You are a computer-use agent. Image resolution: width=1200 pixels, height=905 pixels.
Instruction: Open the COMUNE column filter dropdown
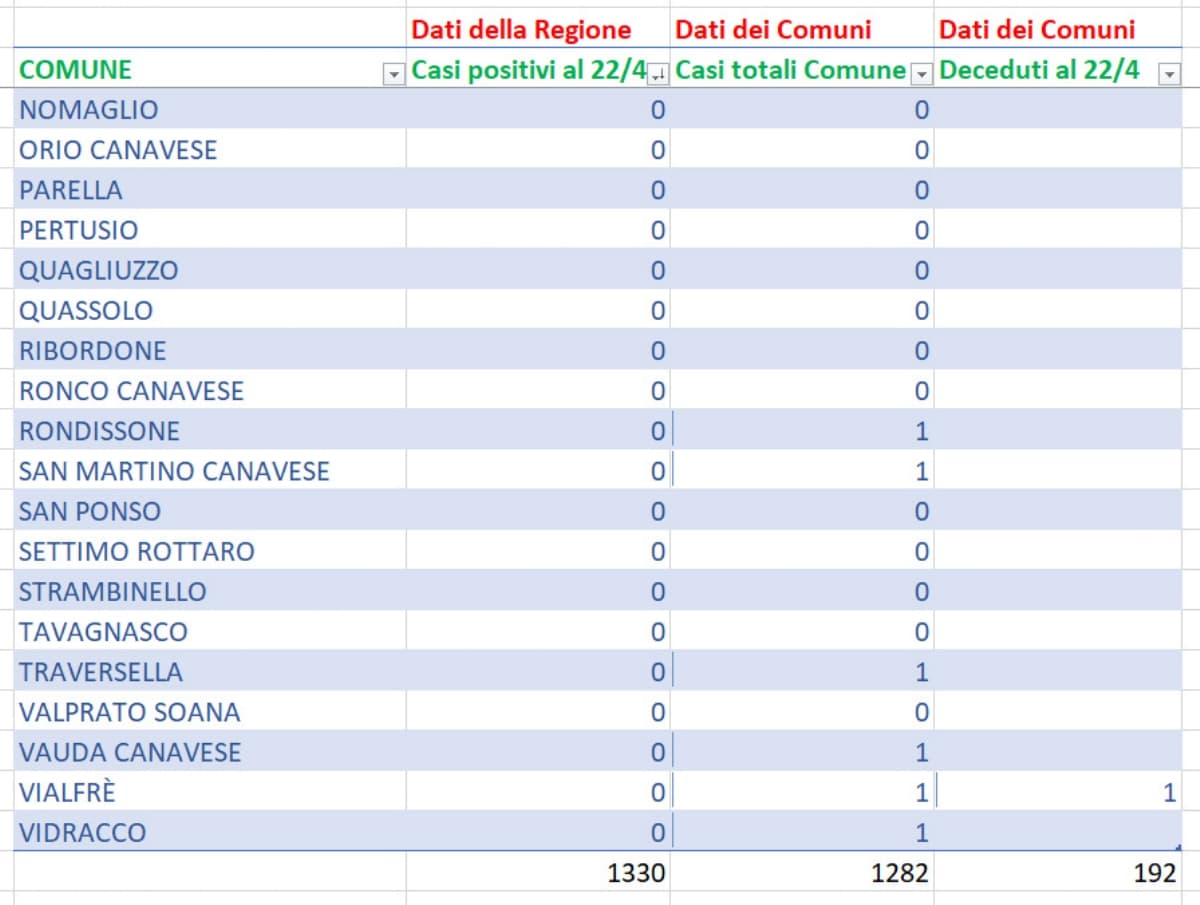pyautogui.click(x=394, y=74)
